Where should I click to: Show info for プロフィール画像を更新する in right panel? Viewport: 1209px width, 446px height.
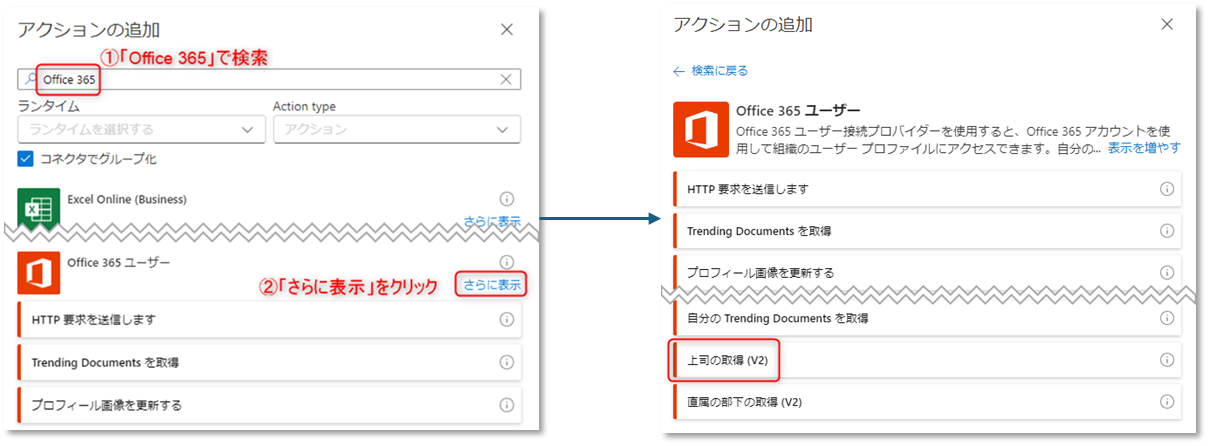[1166, 272]
